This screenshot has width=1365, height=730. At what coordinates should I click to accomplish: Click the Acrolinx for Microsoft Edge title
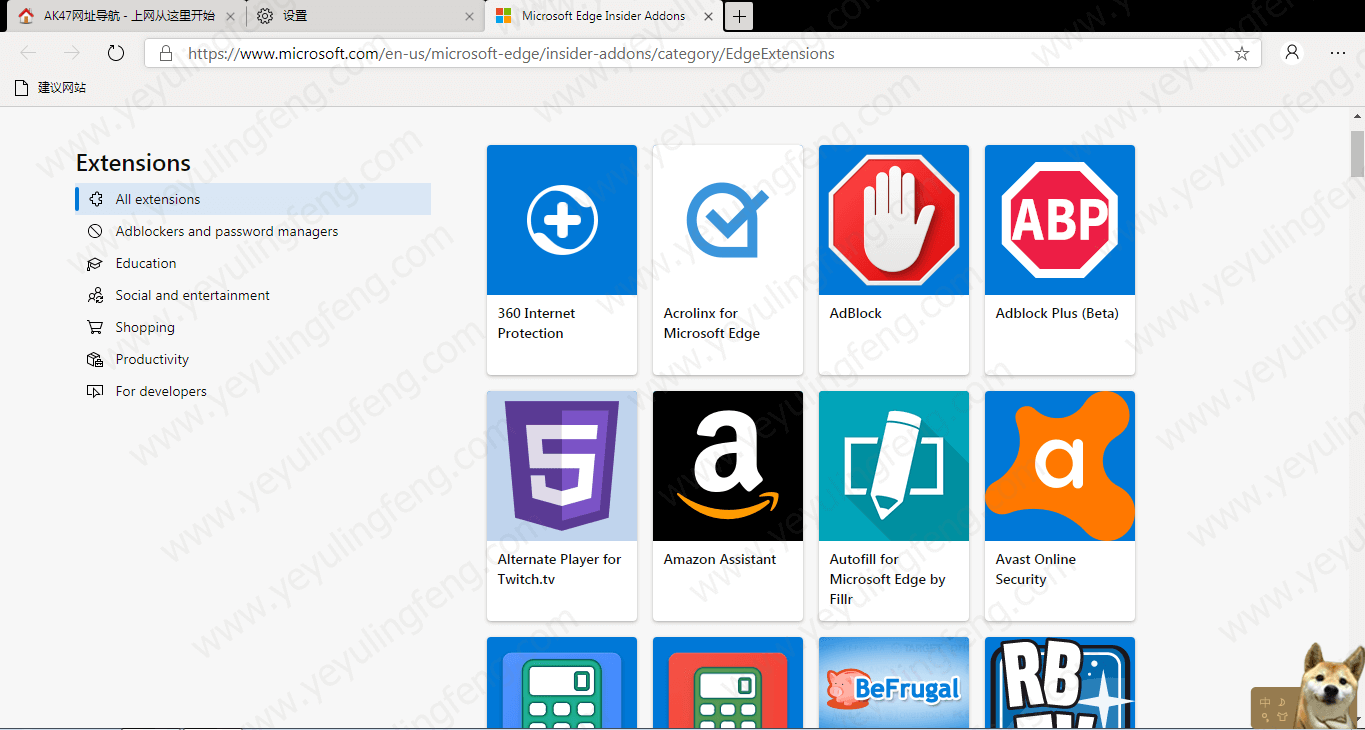click(712, 323)
